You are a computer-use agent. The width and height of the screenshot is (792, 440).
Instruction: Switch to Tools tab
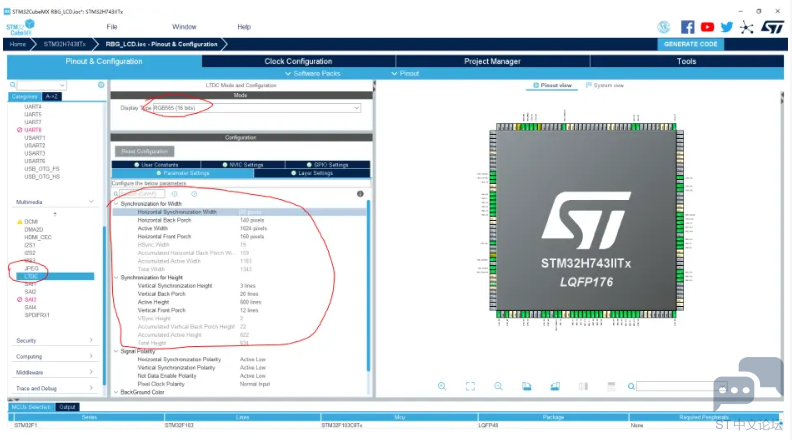pos(686,61)
